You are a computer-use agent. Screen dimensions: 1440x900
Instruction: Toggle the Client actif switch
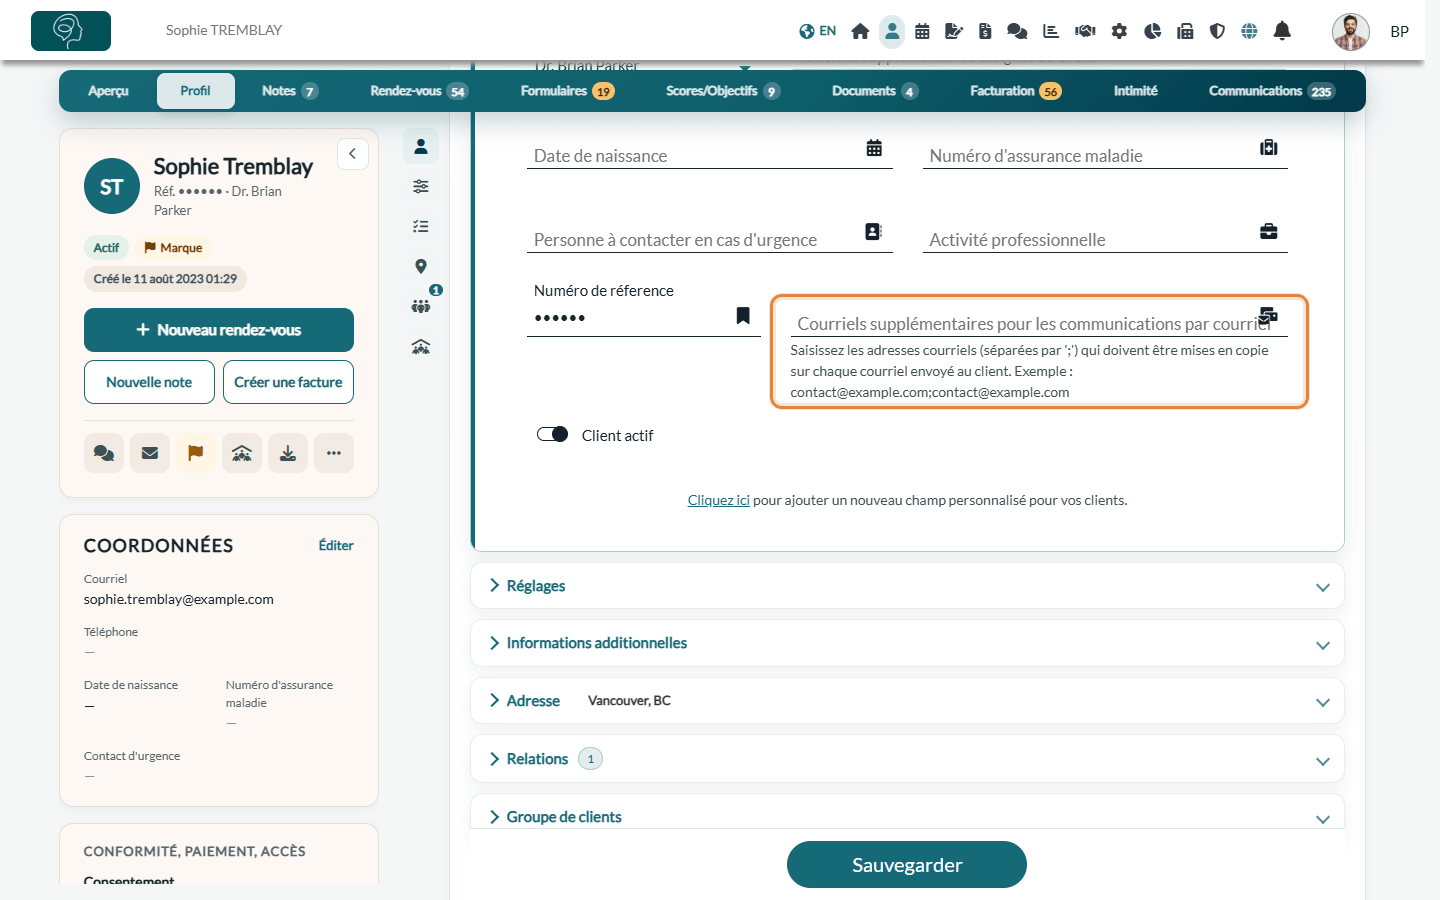[x=552, y=435]
